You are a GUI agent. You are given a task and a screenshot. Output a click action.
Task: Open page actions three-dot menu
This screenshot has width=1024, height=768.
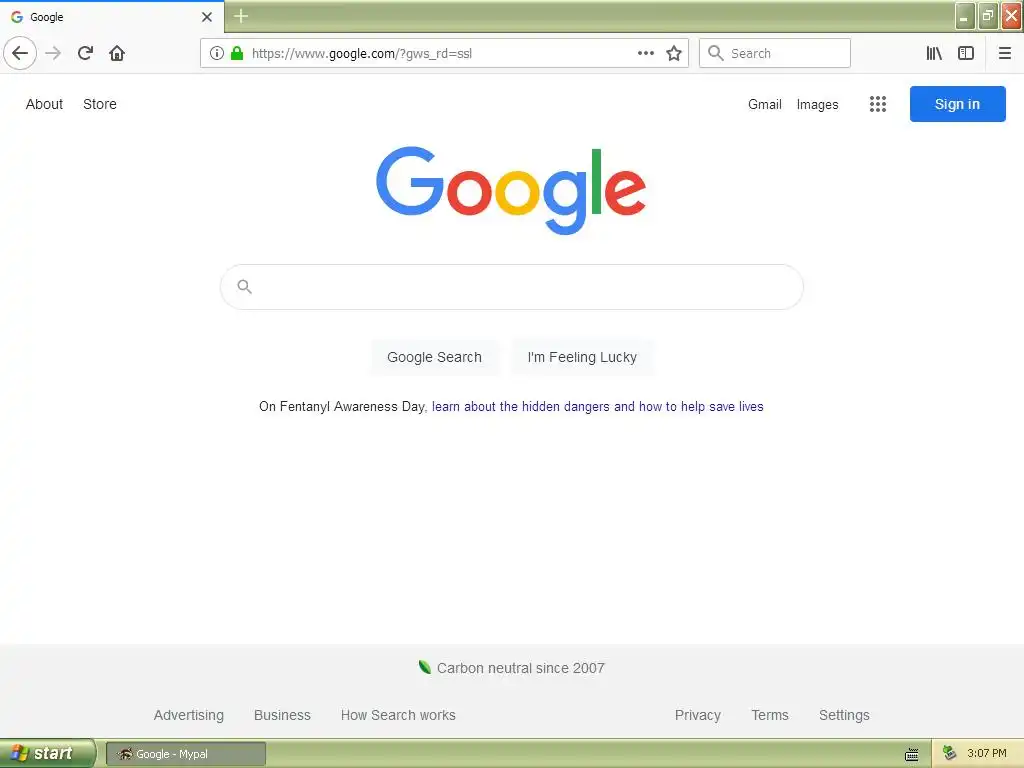tap(645, 53)
